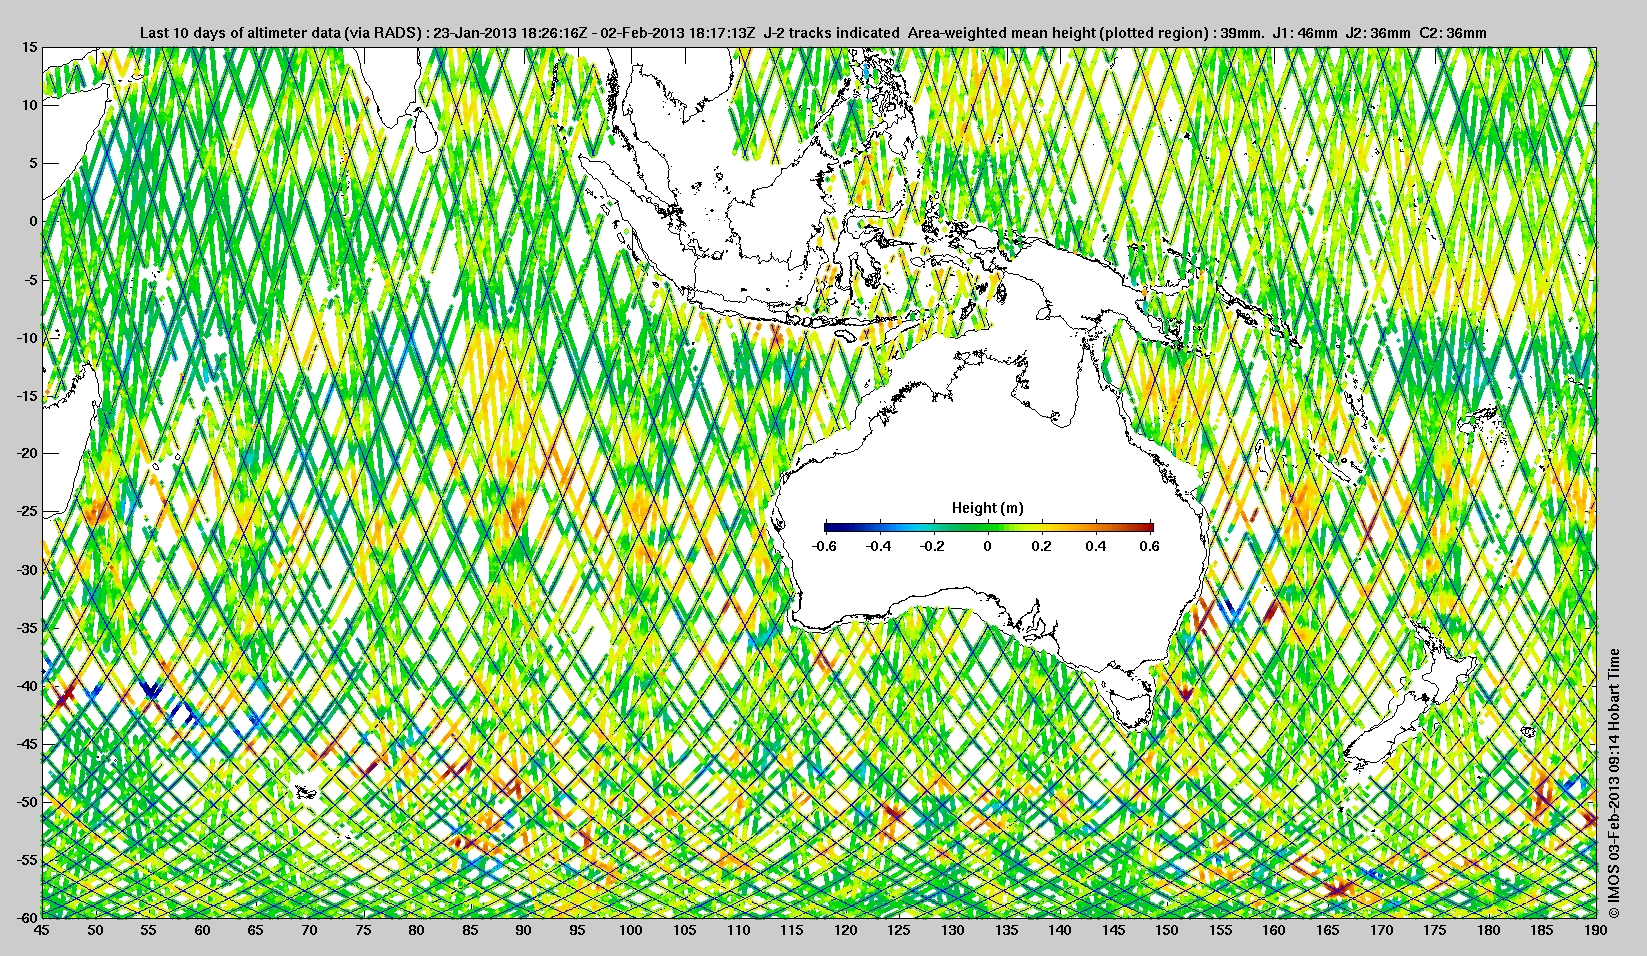
Task: Click the '-0.2' colorbar tick label
Action: click(x=933, y=546)
